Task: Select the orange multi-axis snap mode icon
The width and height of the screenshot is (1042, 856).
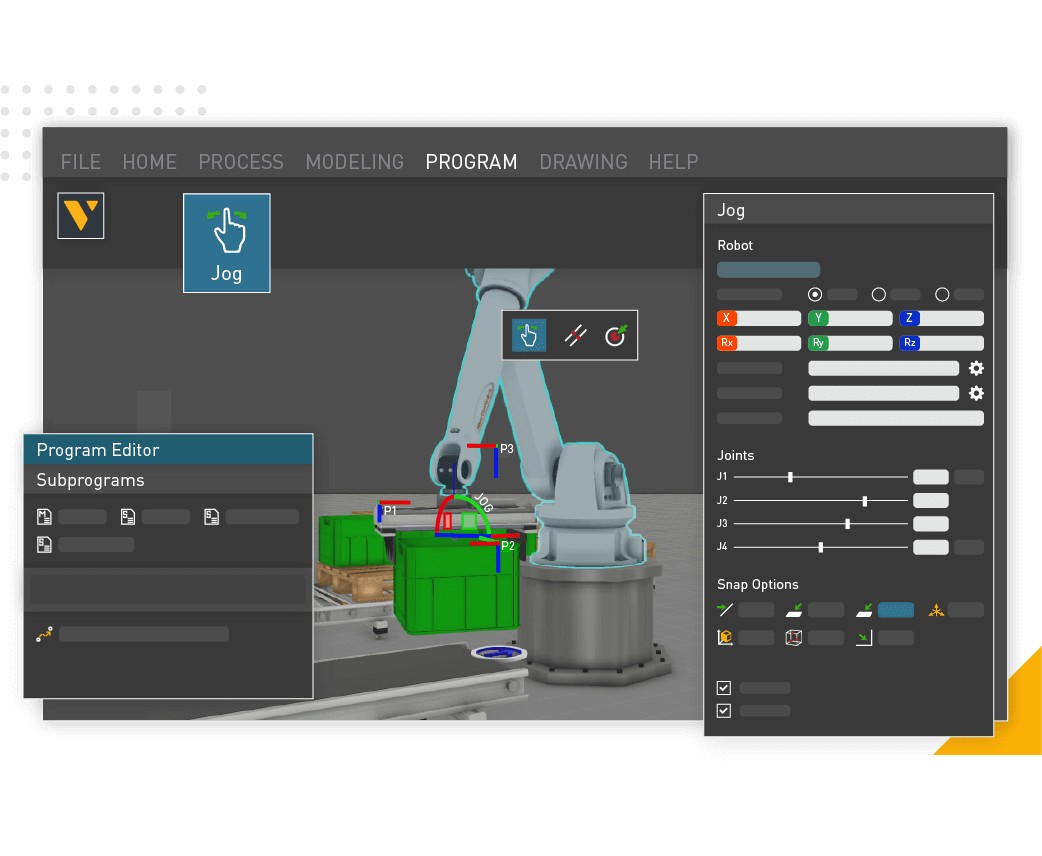Action: pyautogui.click(x=938, y=610)
